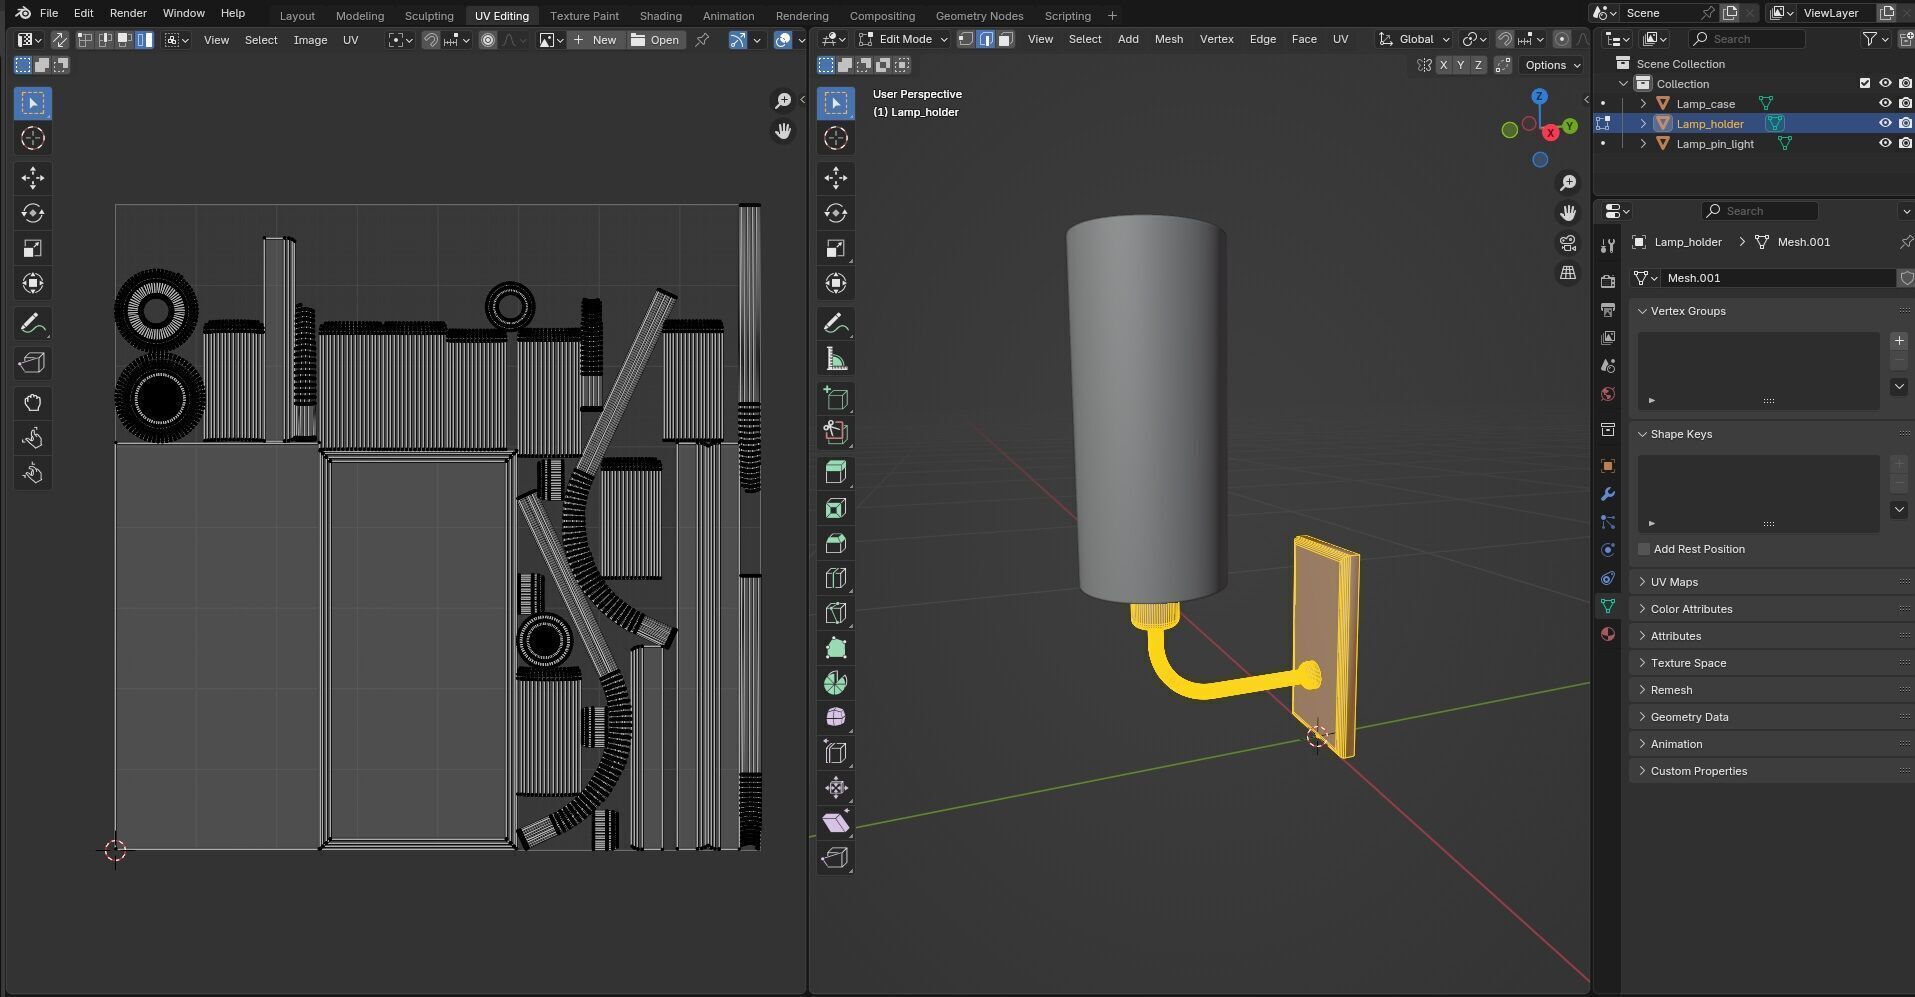This screenshot has height=997, width=1915.
Task: Open the Modifiers properties tab wrench icon
Action: pyautogui.click(x=1608, y=494)
